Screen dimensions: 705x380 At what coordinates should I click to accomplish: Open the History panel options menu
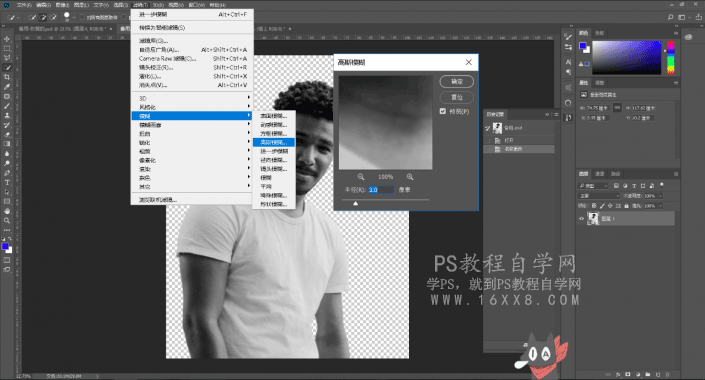[x=556, y=114]
